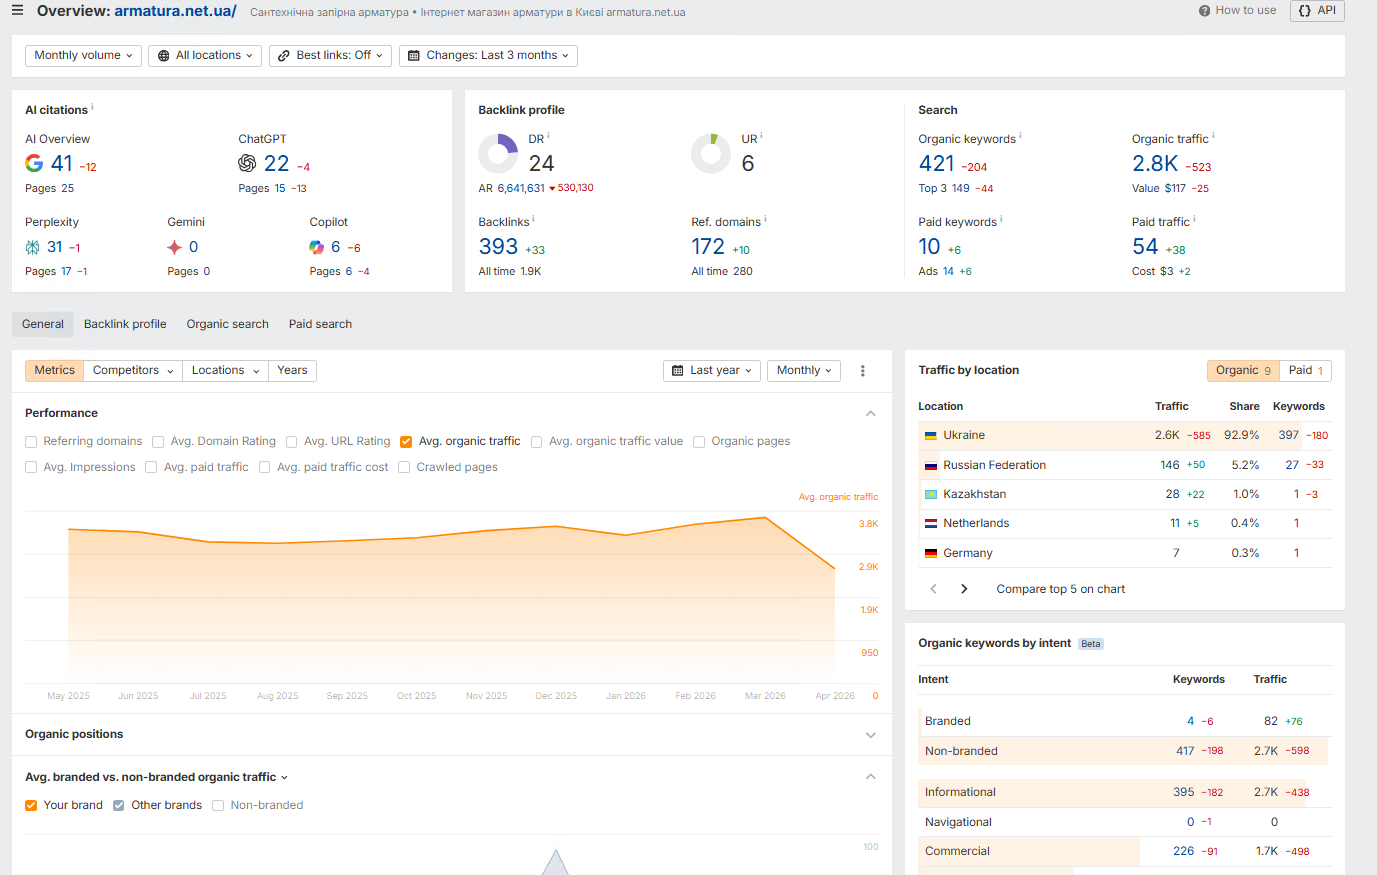Select Paid tab in Traffic by location

point(1306,371)
